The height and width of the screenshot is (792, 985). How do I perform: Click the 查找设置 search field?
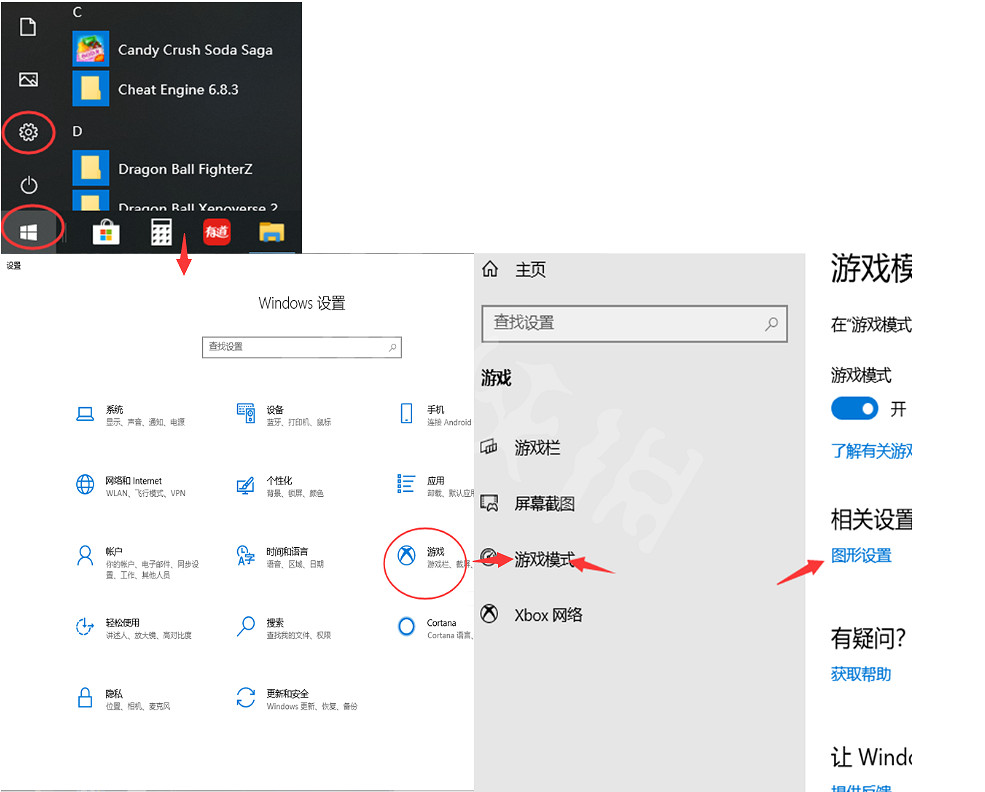coord(634,323)
